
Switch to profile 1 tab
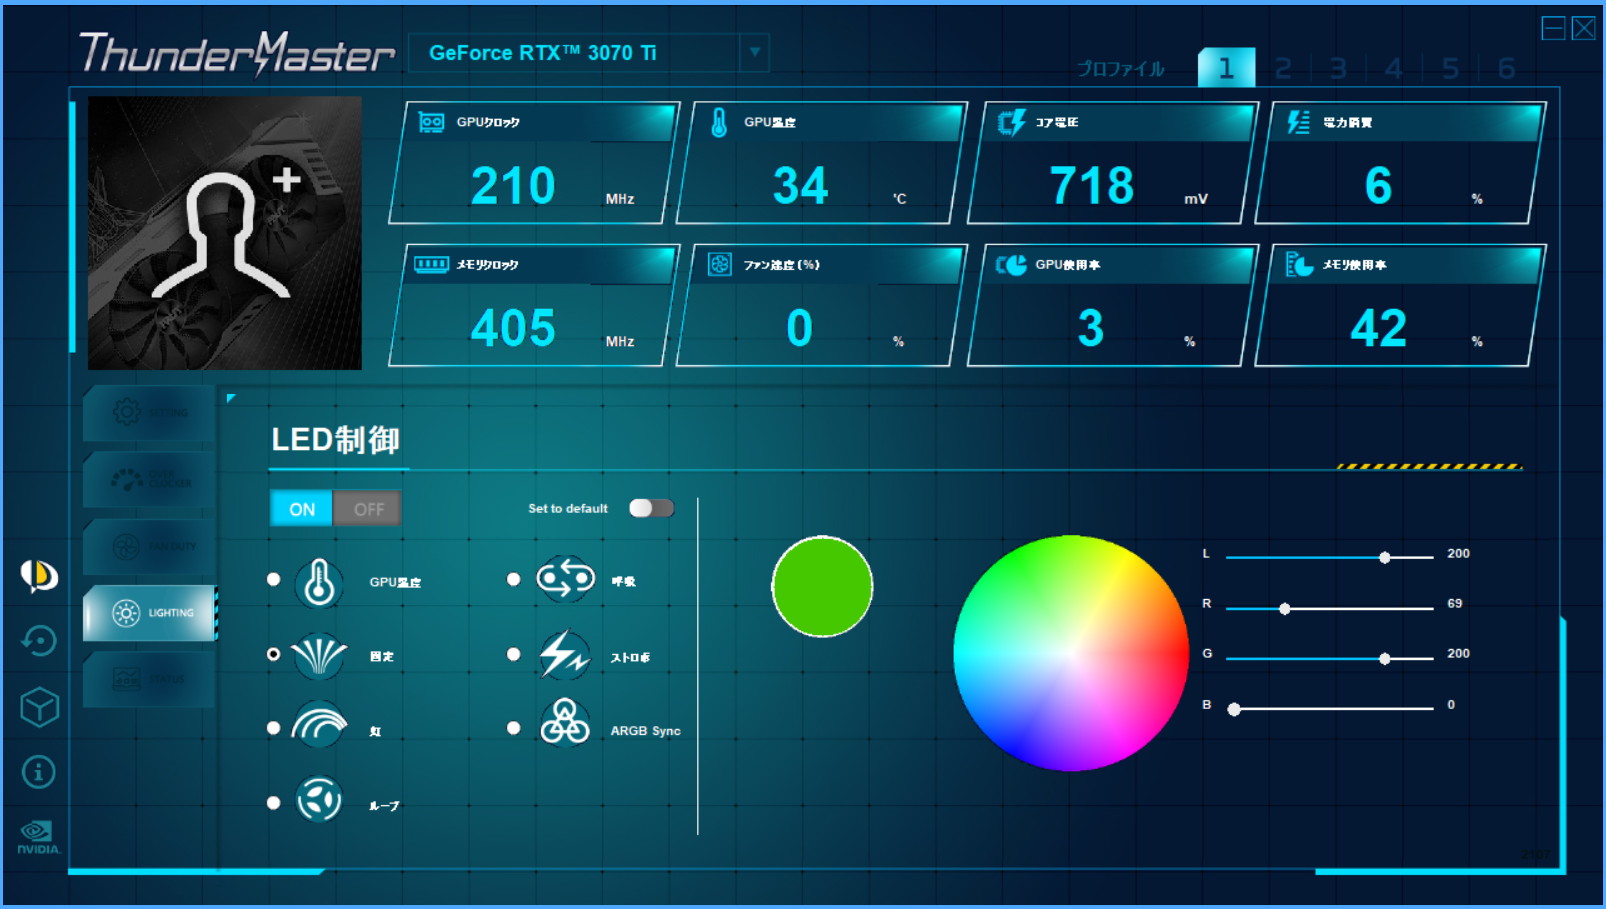pyautogui.click(x=1226, y=68)
